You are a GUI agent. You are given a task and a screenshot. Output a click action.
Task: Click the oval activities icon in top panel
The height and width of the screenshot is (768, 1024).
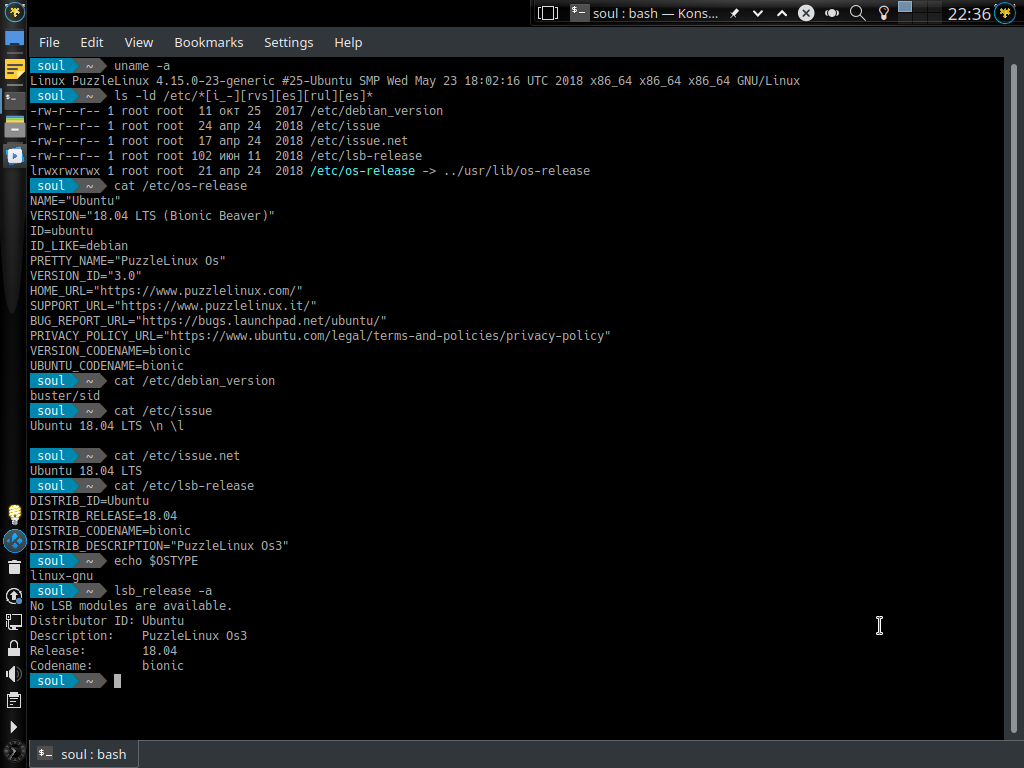(832, 13)
